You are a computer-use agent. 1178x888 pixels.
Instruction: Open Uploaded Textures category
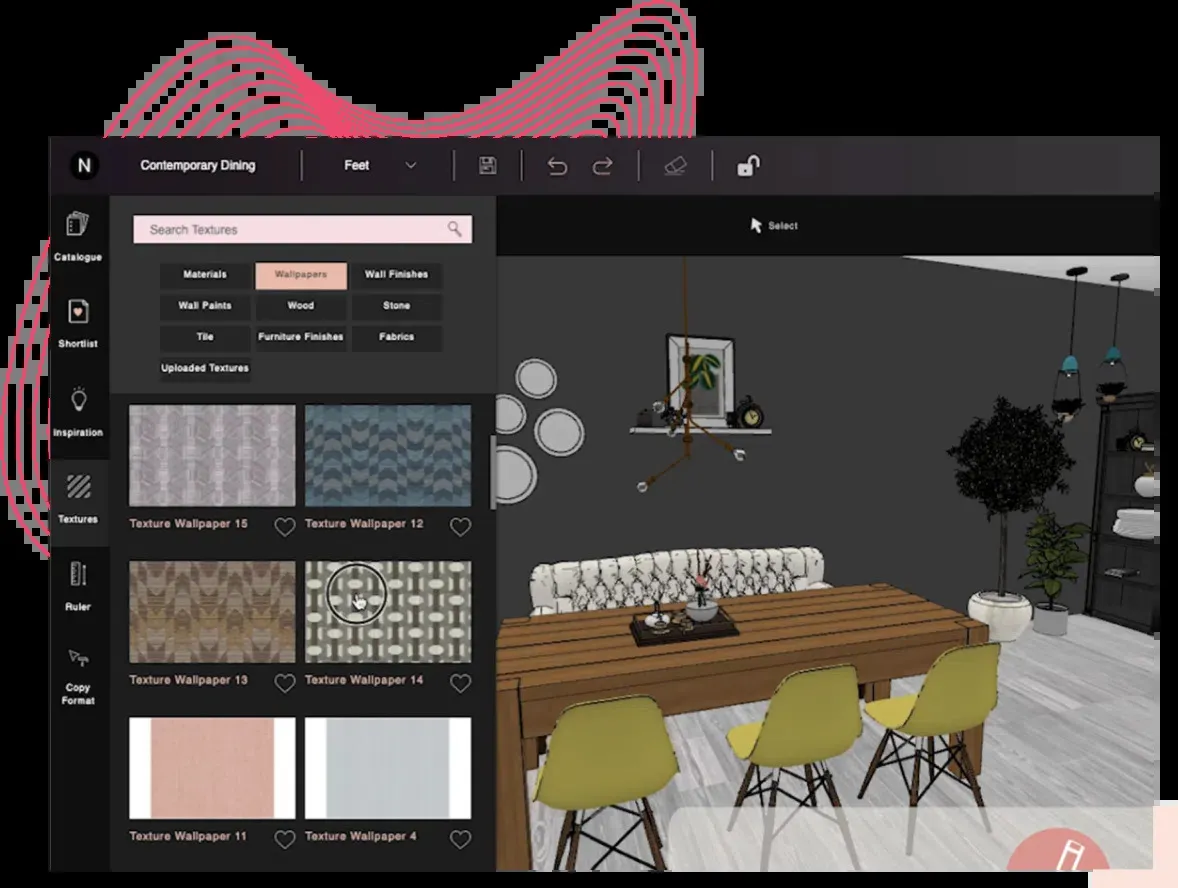click(205, 368)
